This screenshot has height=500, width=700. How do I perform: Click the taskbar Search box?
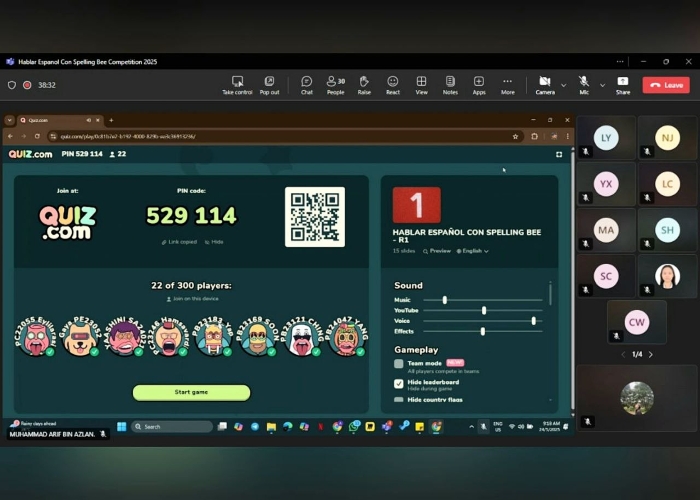point(173,426)
